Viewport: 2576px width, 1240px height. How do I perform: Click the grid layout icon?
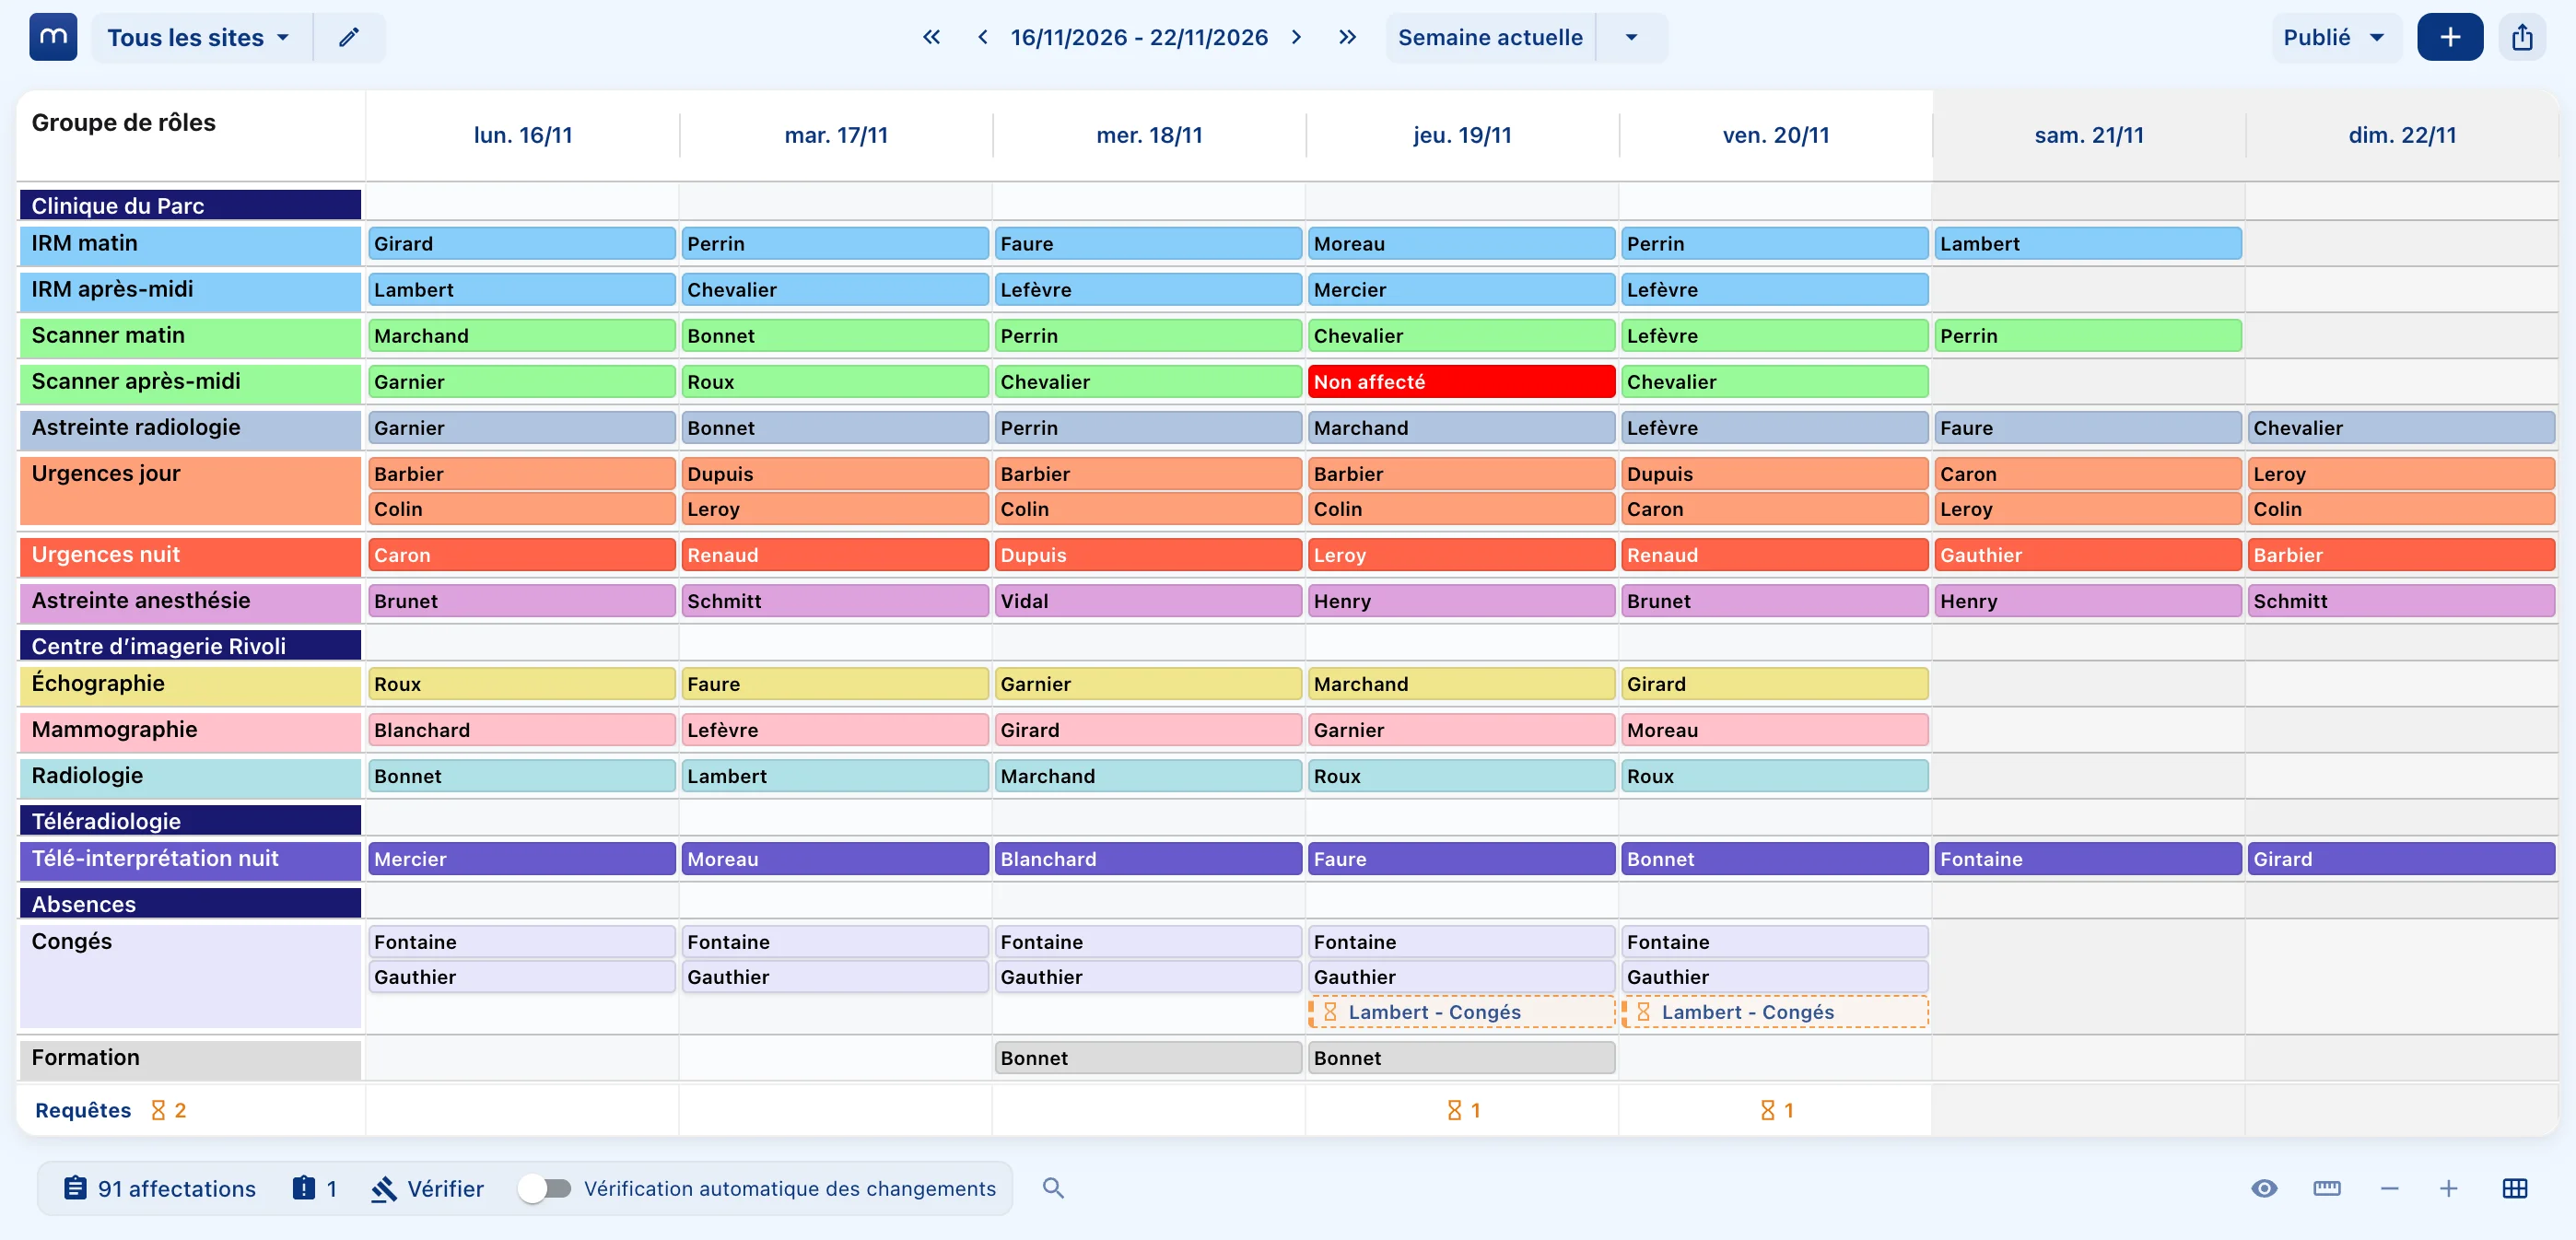(2514, 1188)
